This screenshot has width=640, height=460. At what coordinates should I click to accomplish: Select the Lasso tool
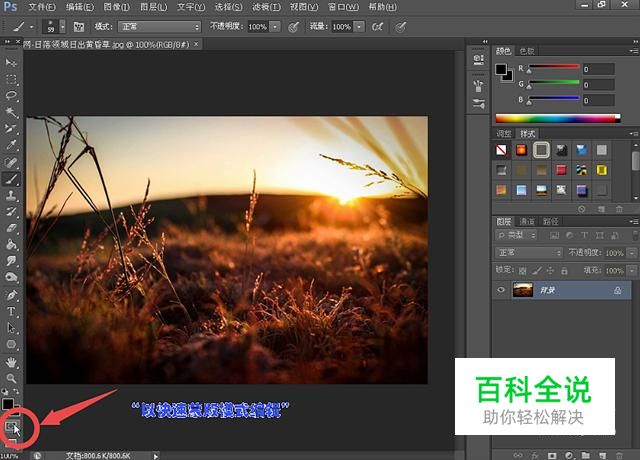coord(11,96)
